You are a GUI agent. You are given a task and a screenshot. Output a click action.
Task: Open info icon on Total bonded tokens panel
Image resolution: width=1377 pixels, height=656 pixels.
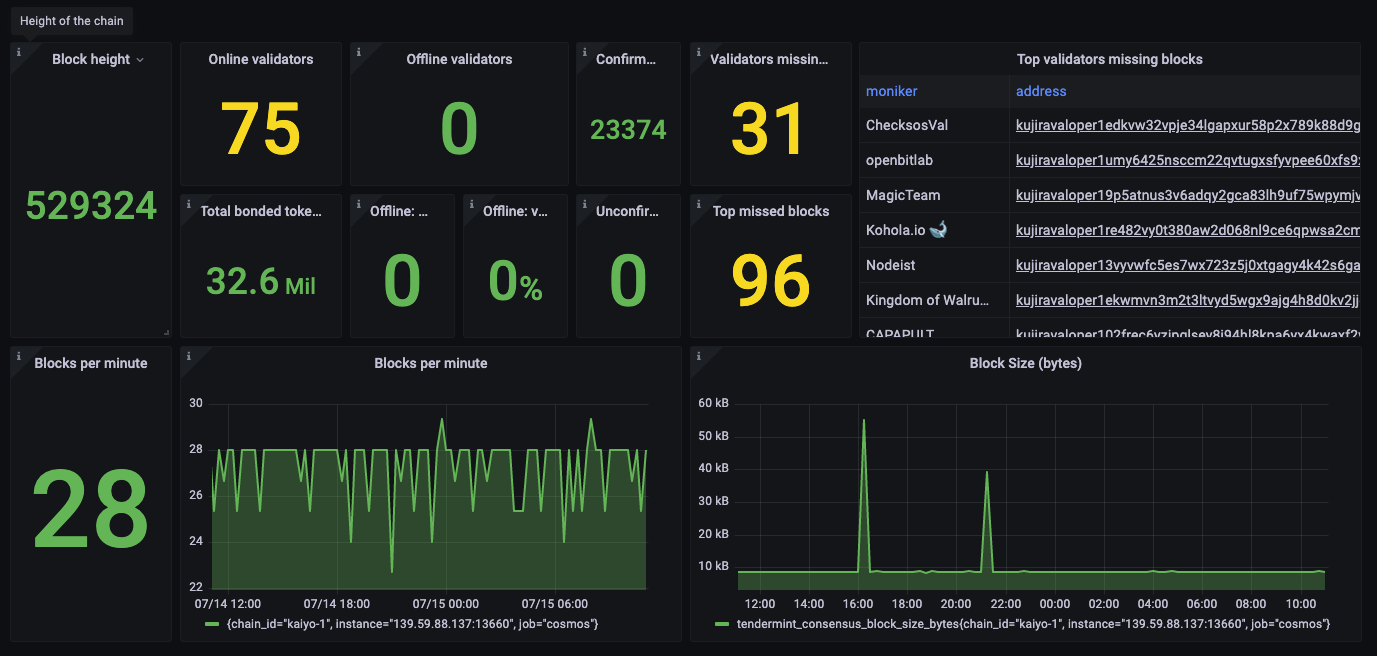187,201
